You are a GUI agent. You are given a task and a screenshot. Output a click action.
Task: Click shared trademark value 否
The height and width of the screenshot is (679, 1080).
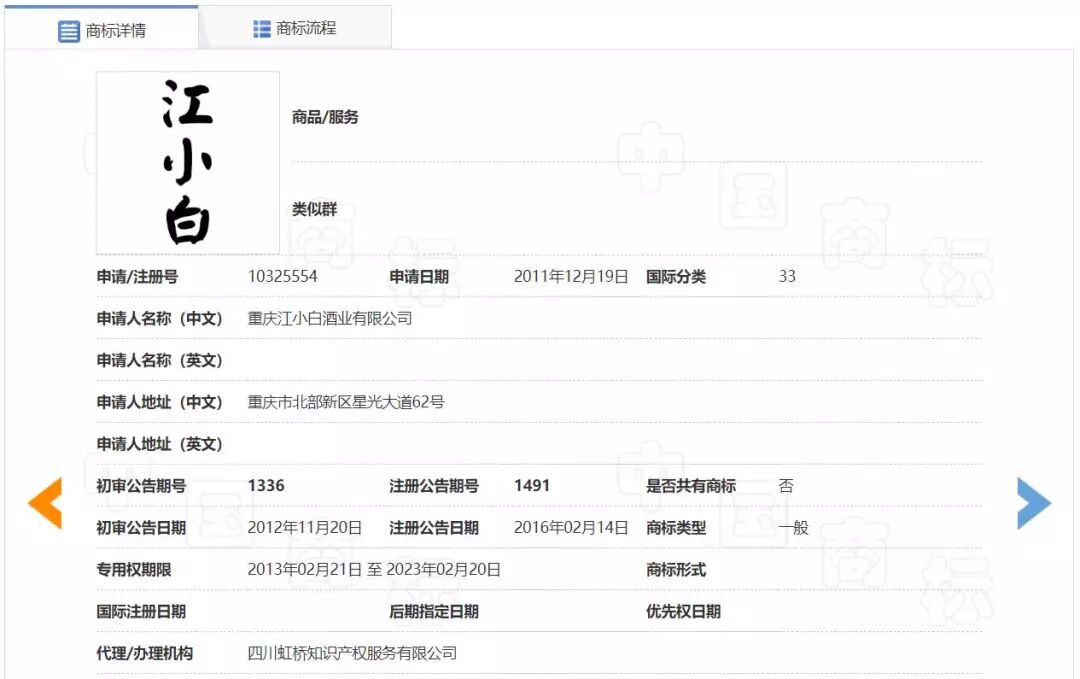coord(786,485)
